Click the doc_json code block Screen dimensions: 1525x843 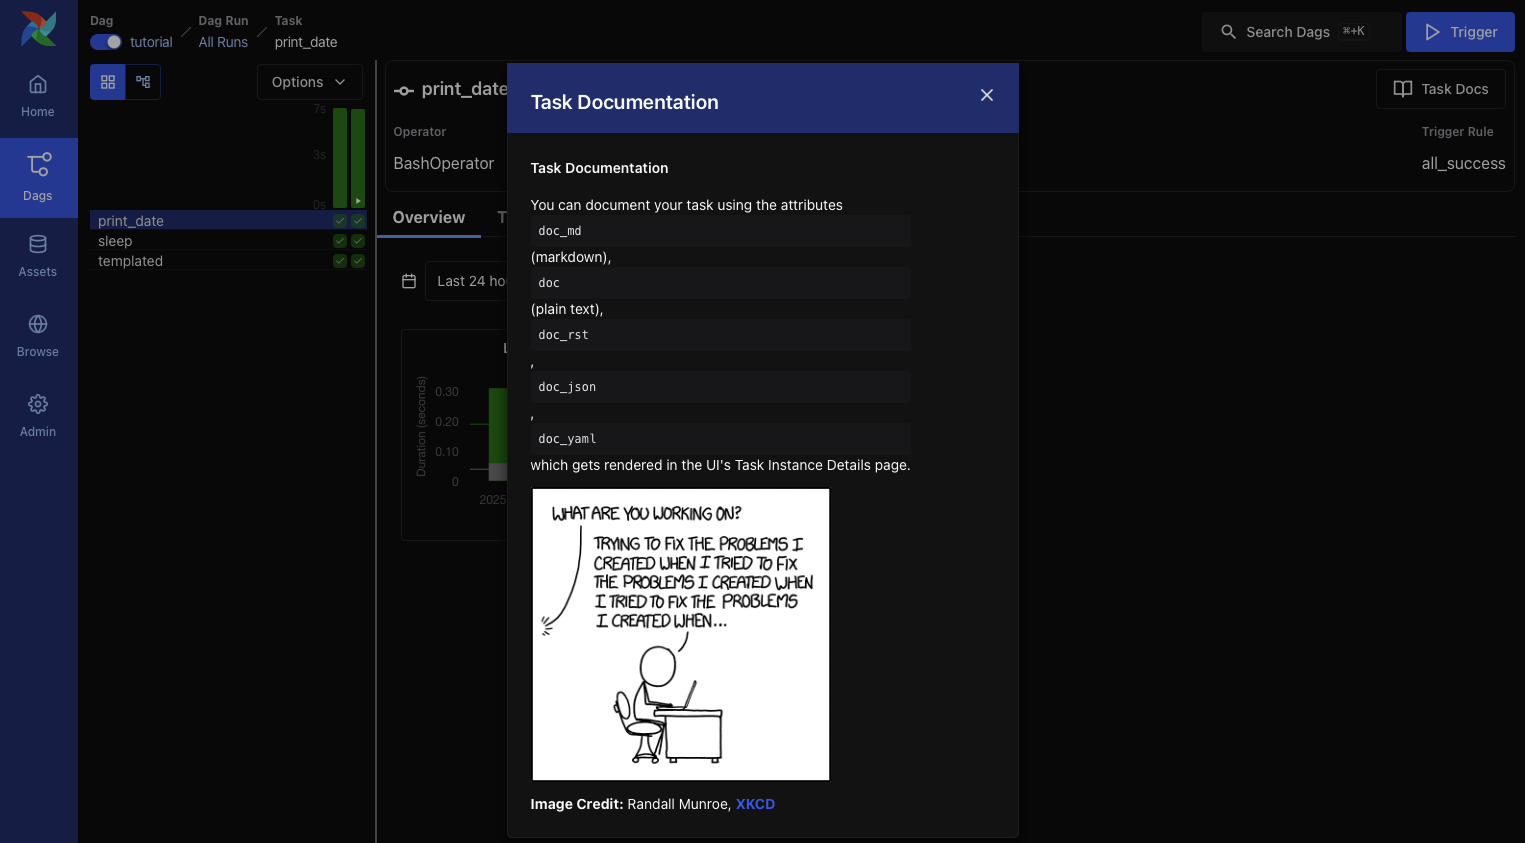pyautogui.click(x=721, y=387)
